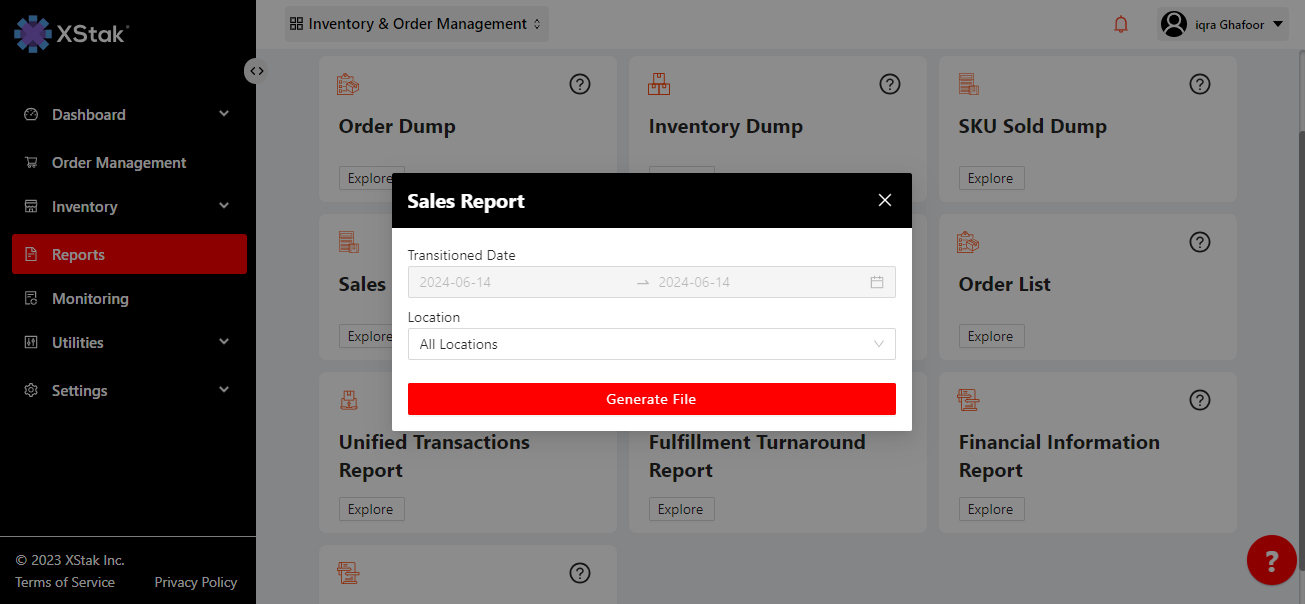Go to Order Management in sidebar
The width and height of the screenshot is (1305, 604).
click(x=119, y=163)
